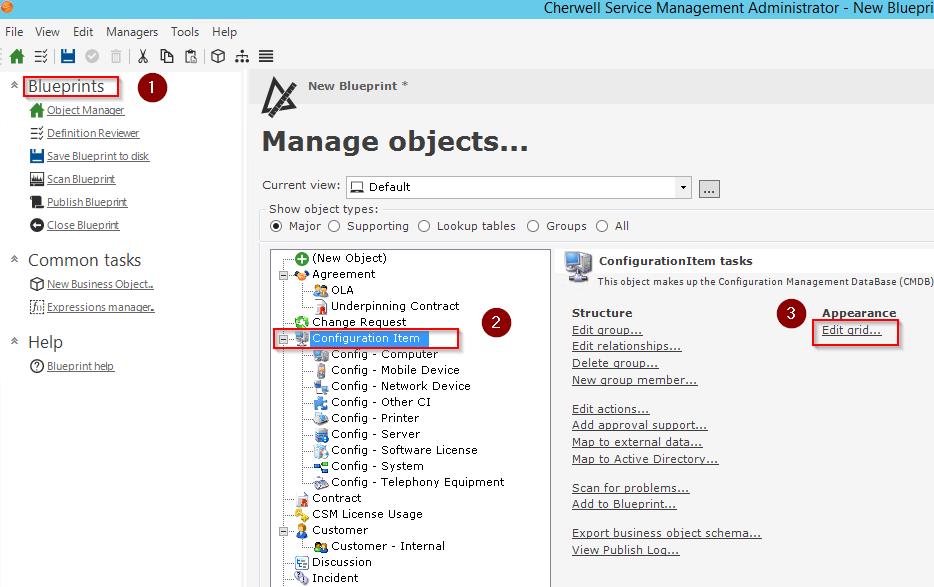Open the Current view dropdown
The height and width of the screenshot is (587, 934).
tap(683, 187)
